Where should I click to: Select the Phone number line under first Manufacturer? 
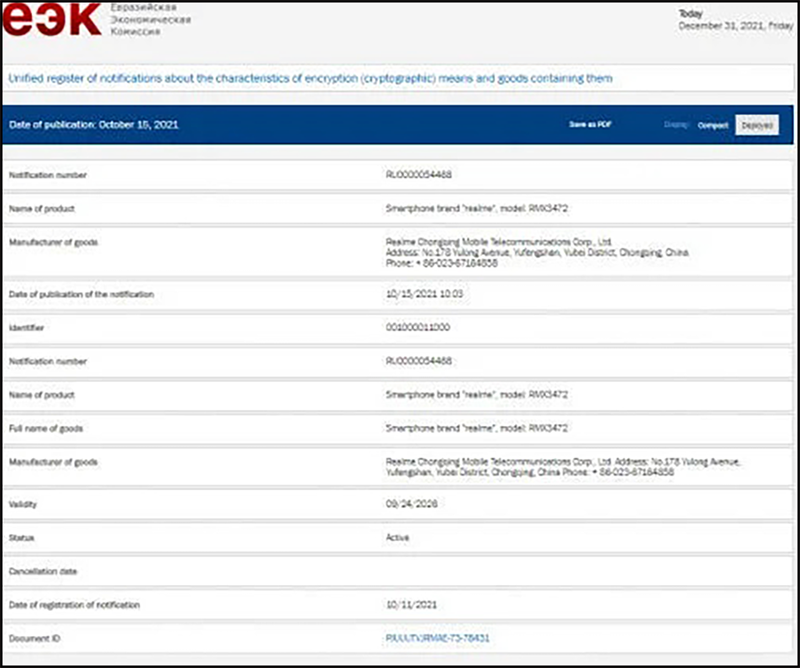[441, 263]
